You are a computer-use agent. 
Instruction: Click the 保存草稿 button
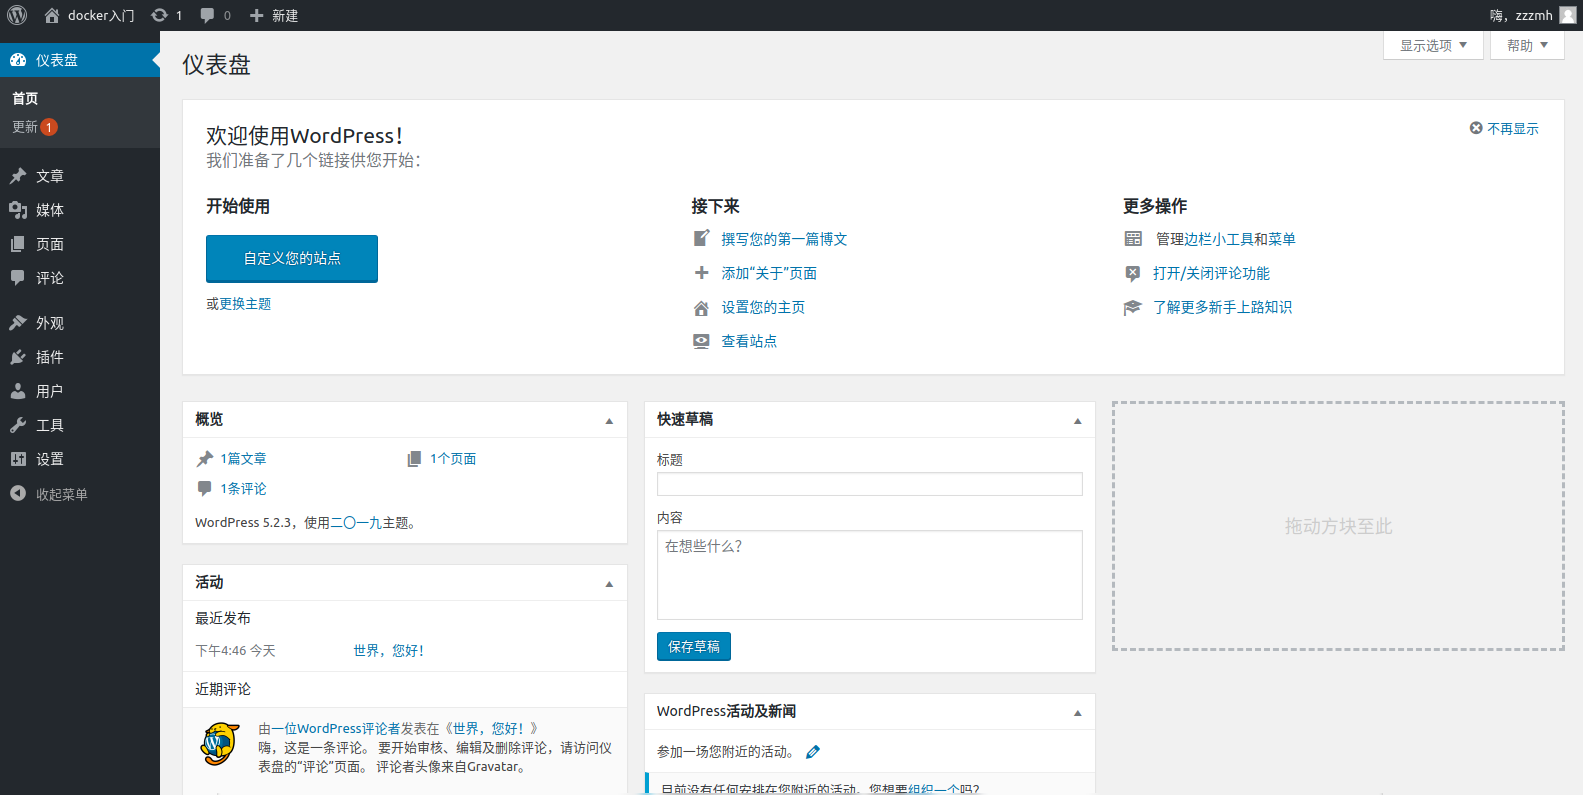pyautogui.click(x=694, y=647)
